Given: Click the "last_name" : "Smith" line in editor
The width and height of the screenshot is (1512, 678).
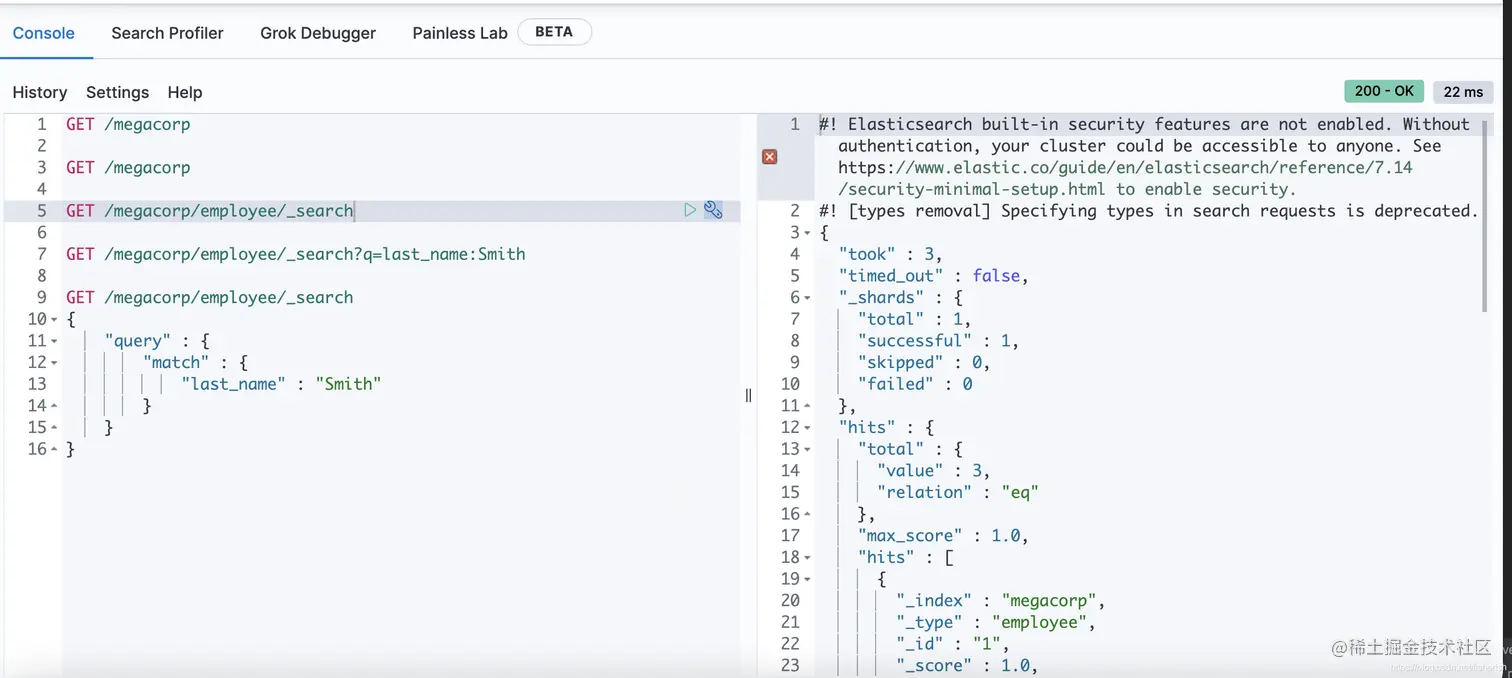Looking at the screenshot, I should click(x=281, y=384).
